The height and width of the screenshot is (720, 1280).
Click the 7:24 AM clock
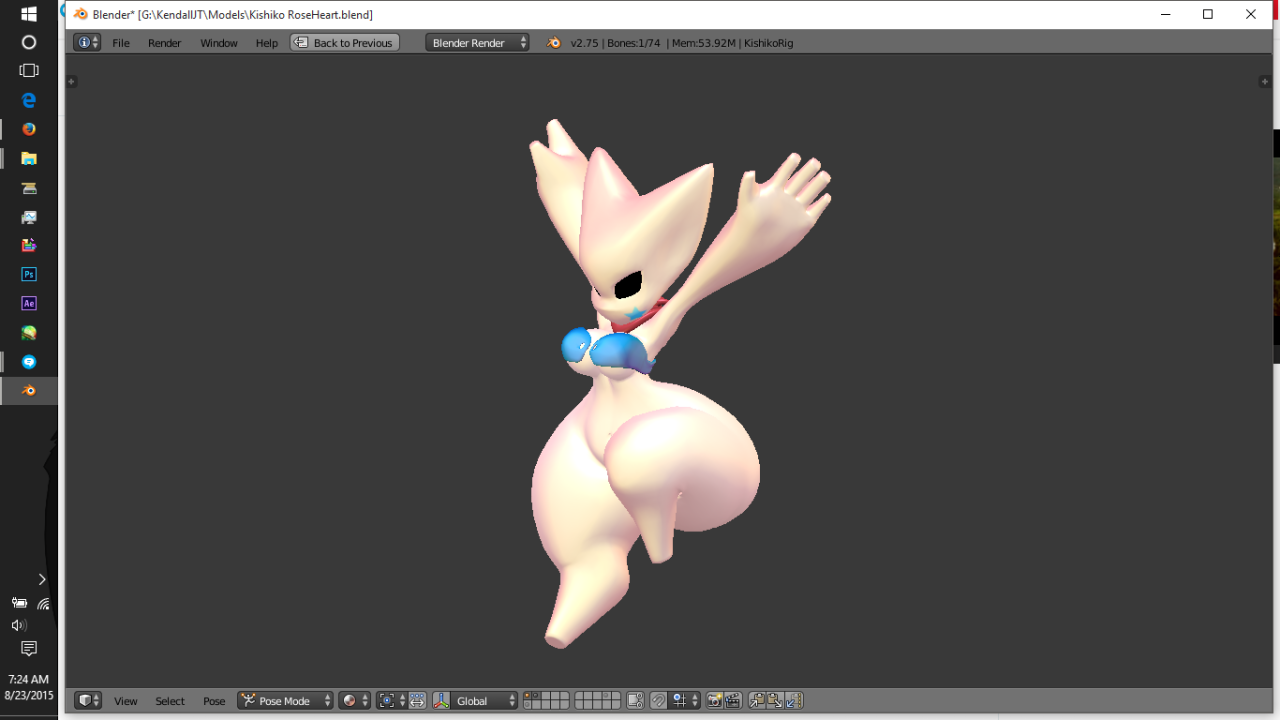pyautogui.click(x=29, y=679)
